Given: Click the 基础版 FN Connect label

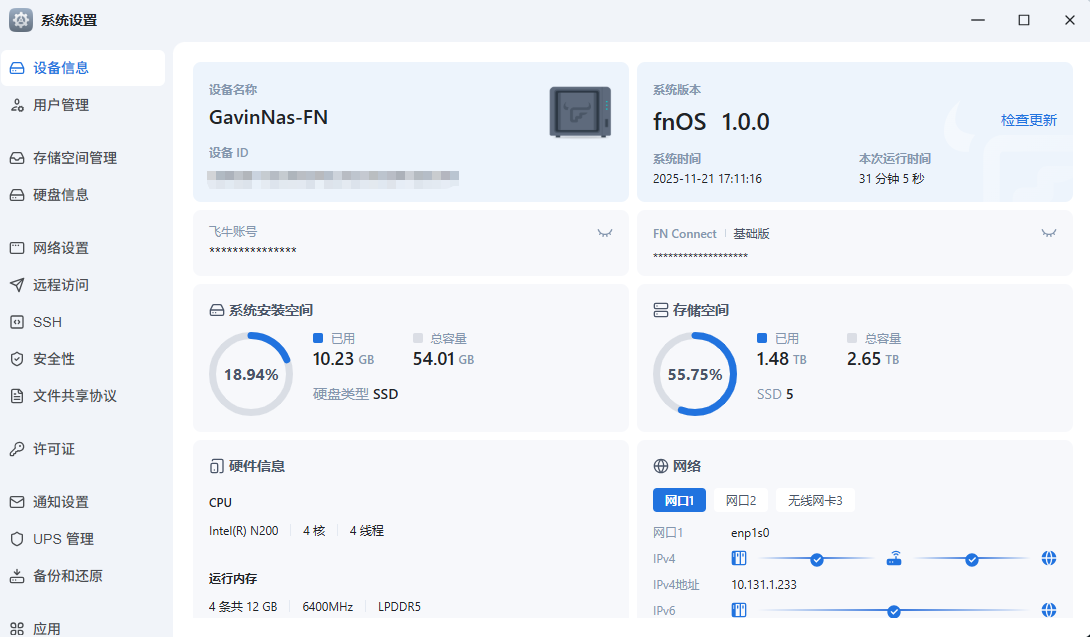Looking at the screenshot, I should click(751, 234).
